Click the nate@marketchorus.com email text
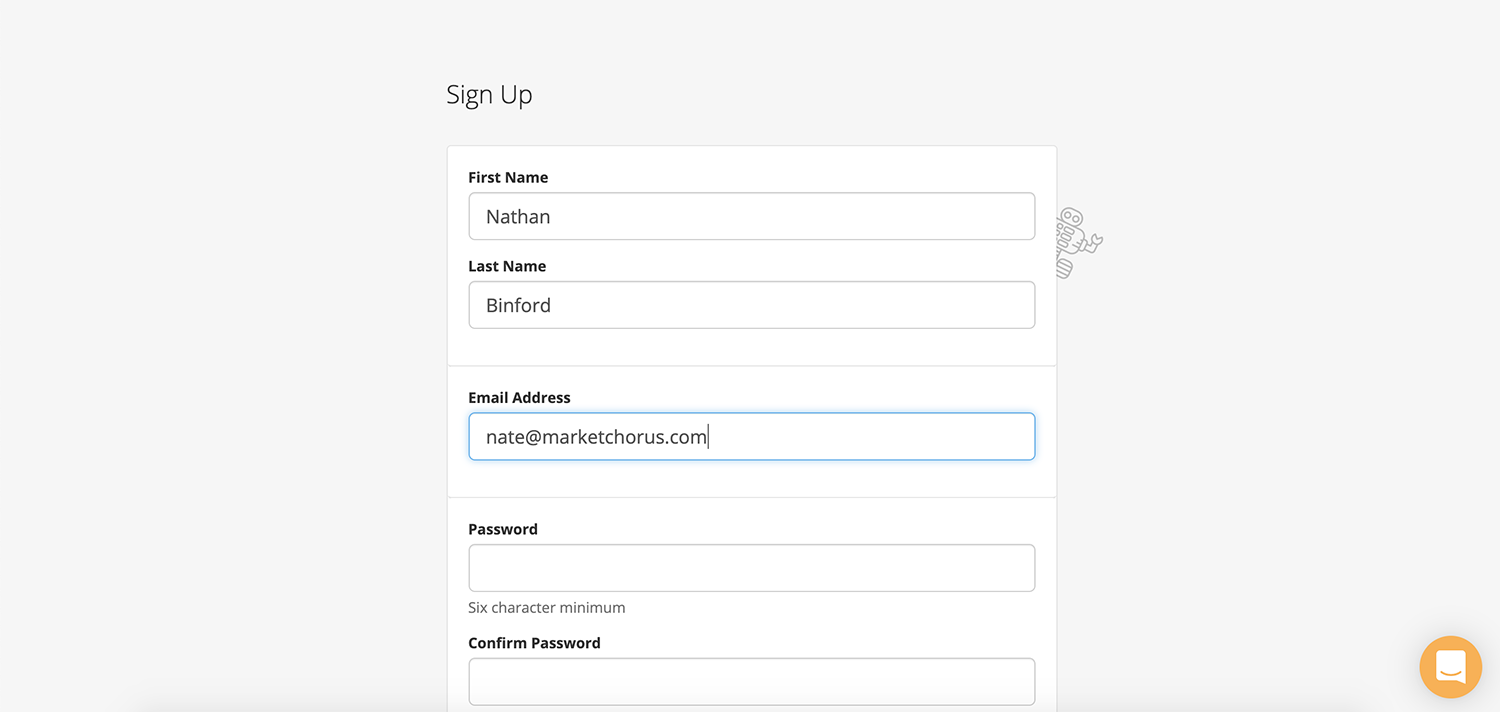Image resolution: width=1500 pixels, height=712 pixels. tap(597, 437)
